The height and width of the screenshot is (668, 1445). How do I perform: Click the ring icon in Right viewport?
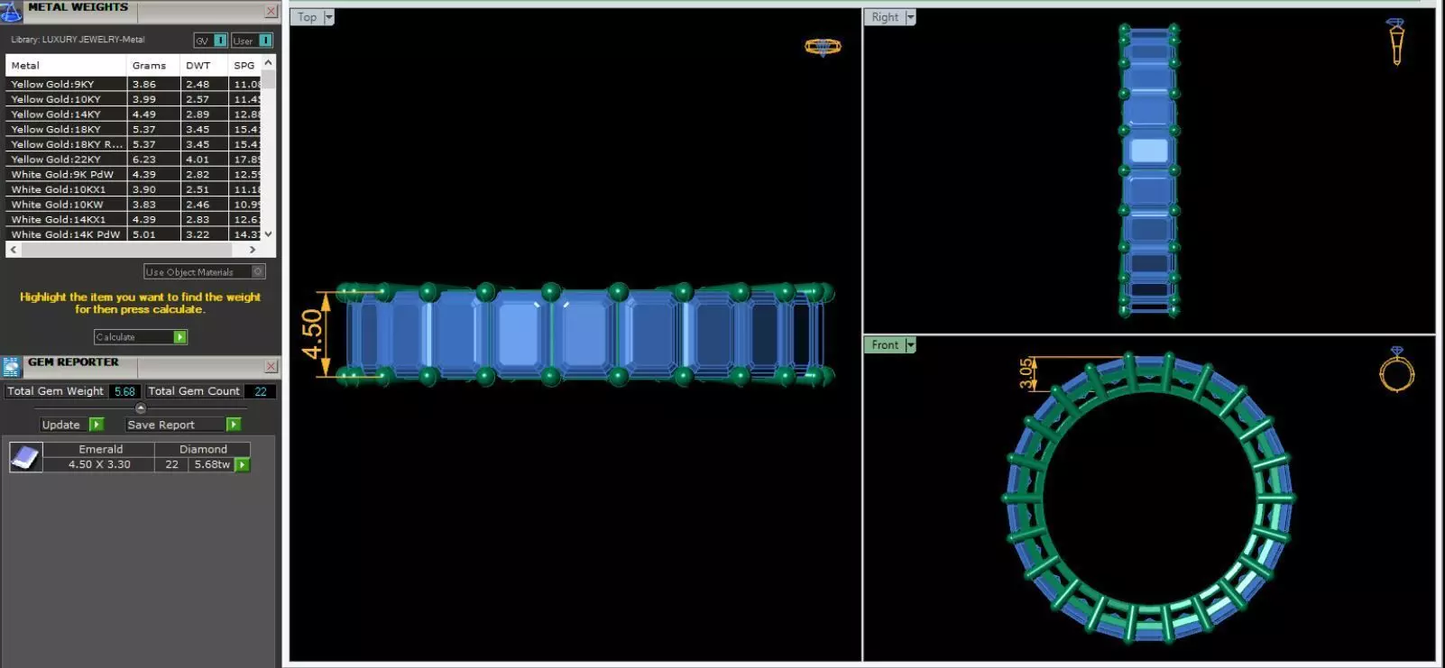coord(1397,42)
